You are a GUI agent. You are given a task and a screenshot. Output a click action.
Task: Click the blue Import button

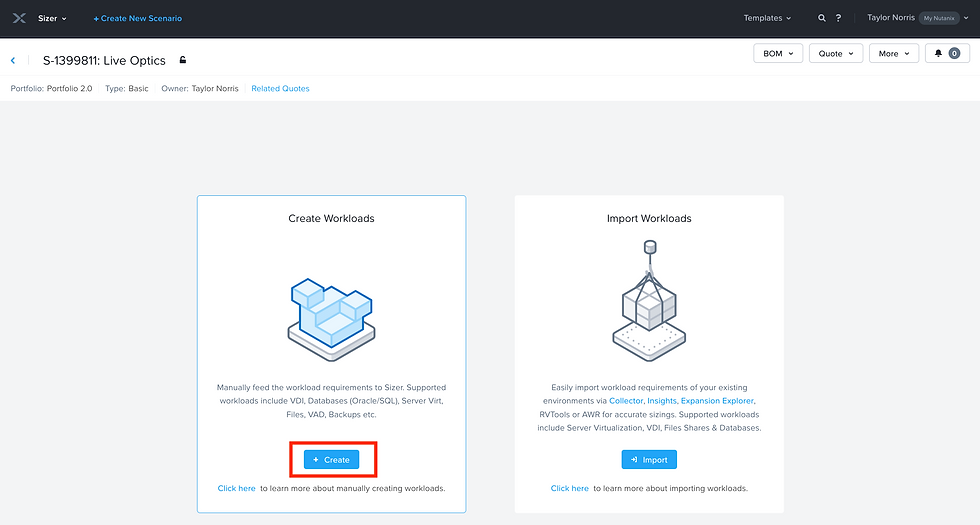(x=649, y=459)
